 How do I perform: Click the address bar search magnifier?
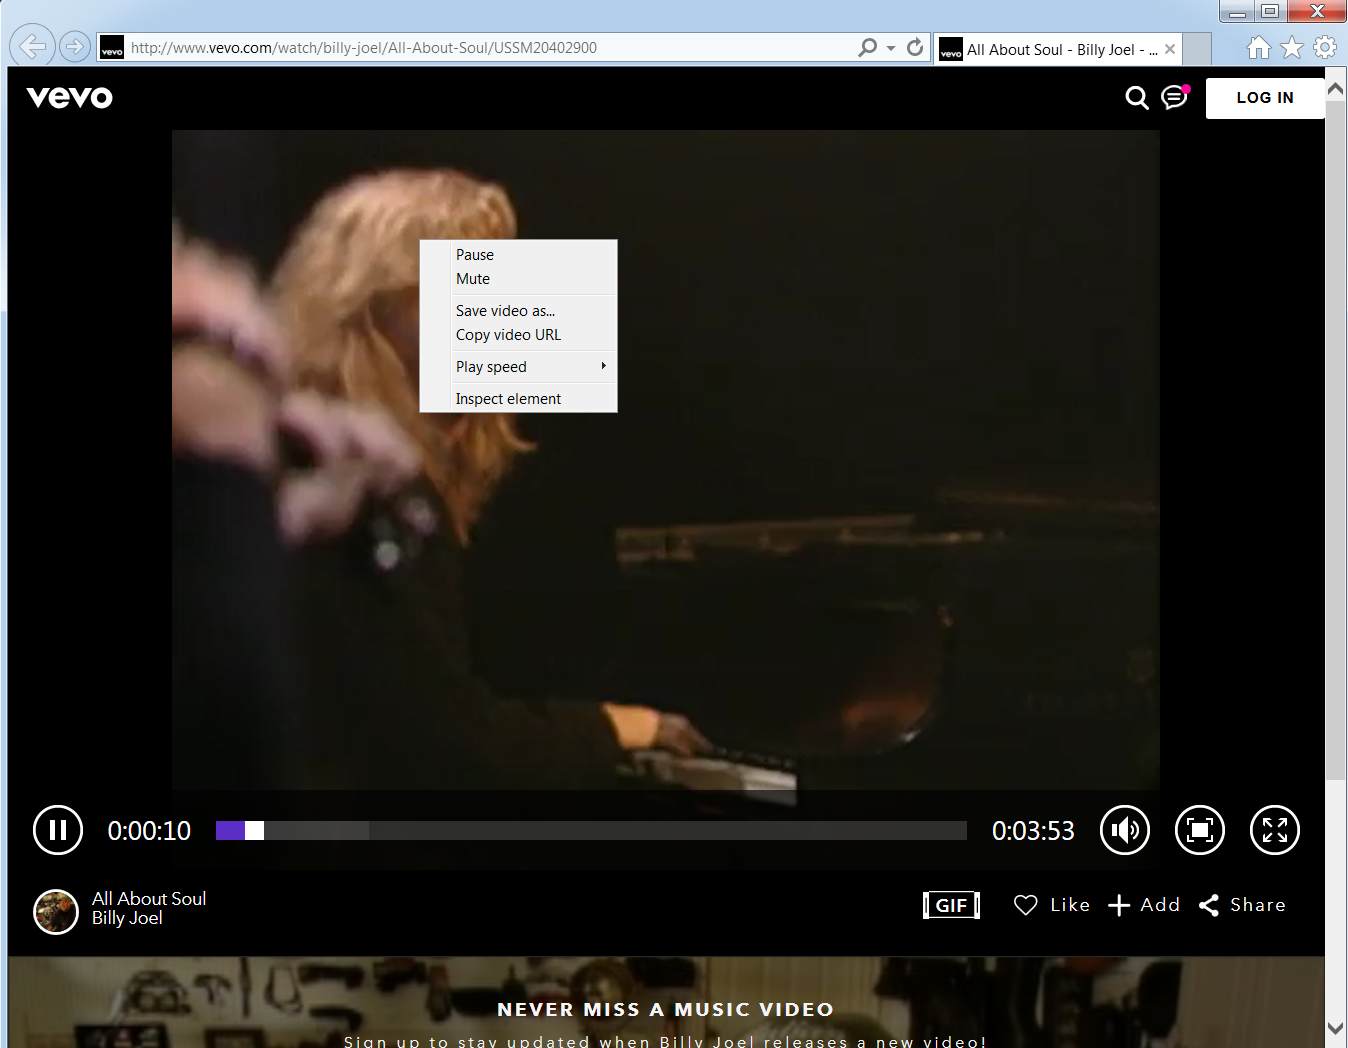(x=867, y=47)
